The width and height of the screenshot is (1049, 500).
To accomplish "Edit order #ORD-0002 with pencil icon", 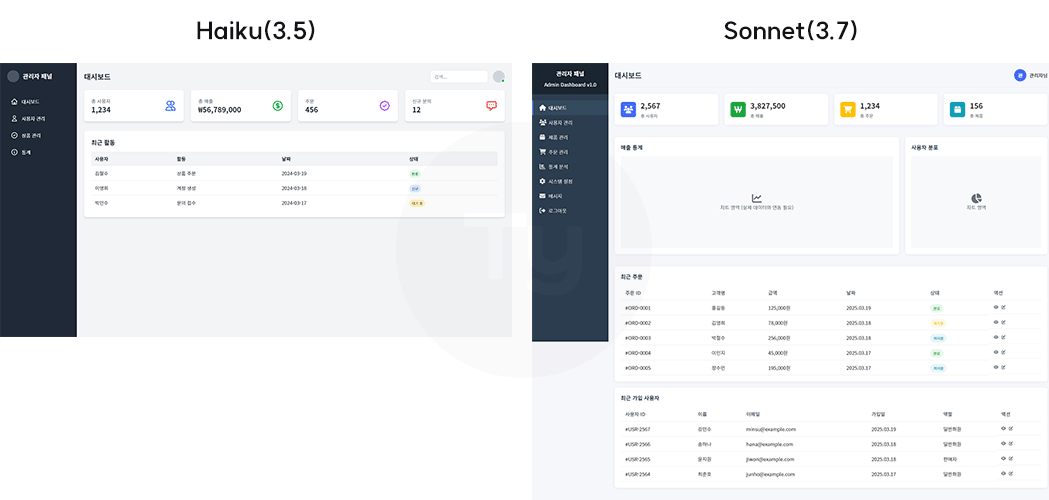I will (x=1004, y=322).
